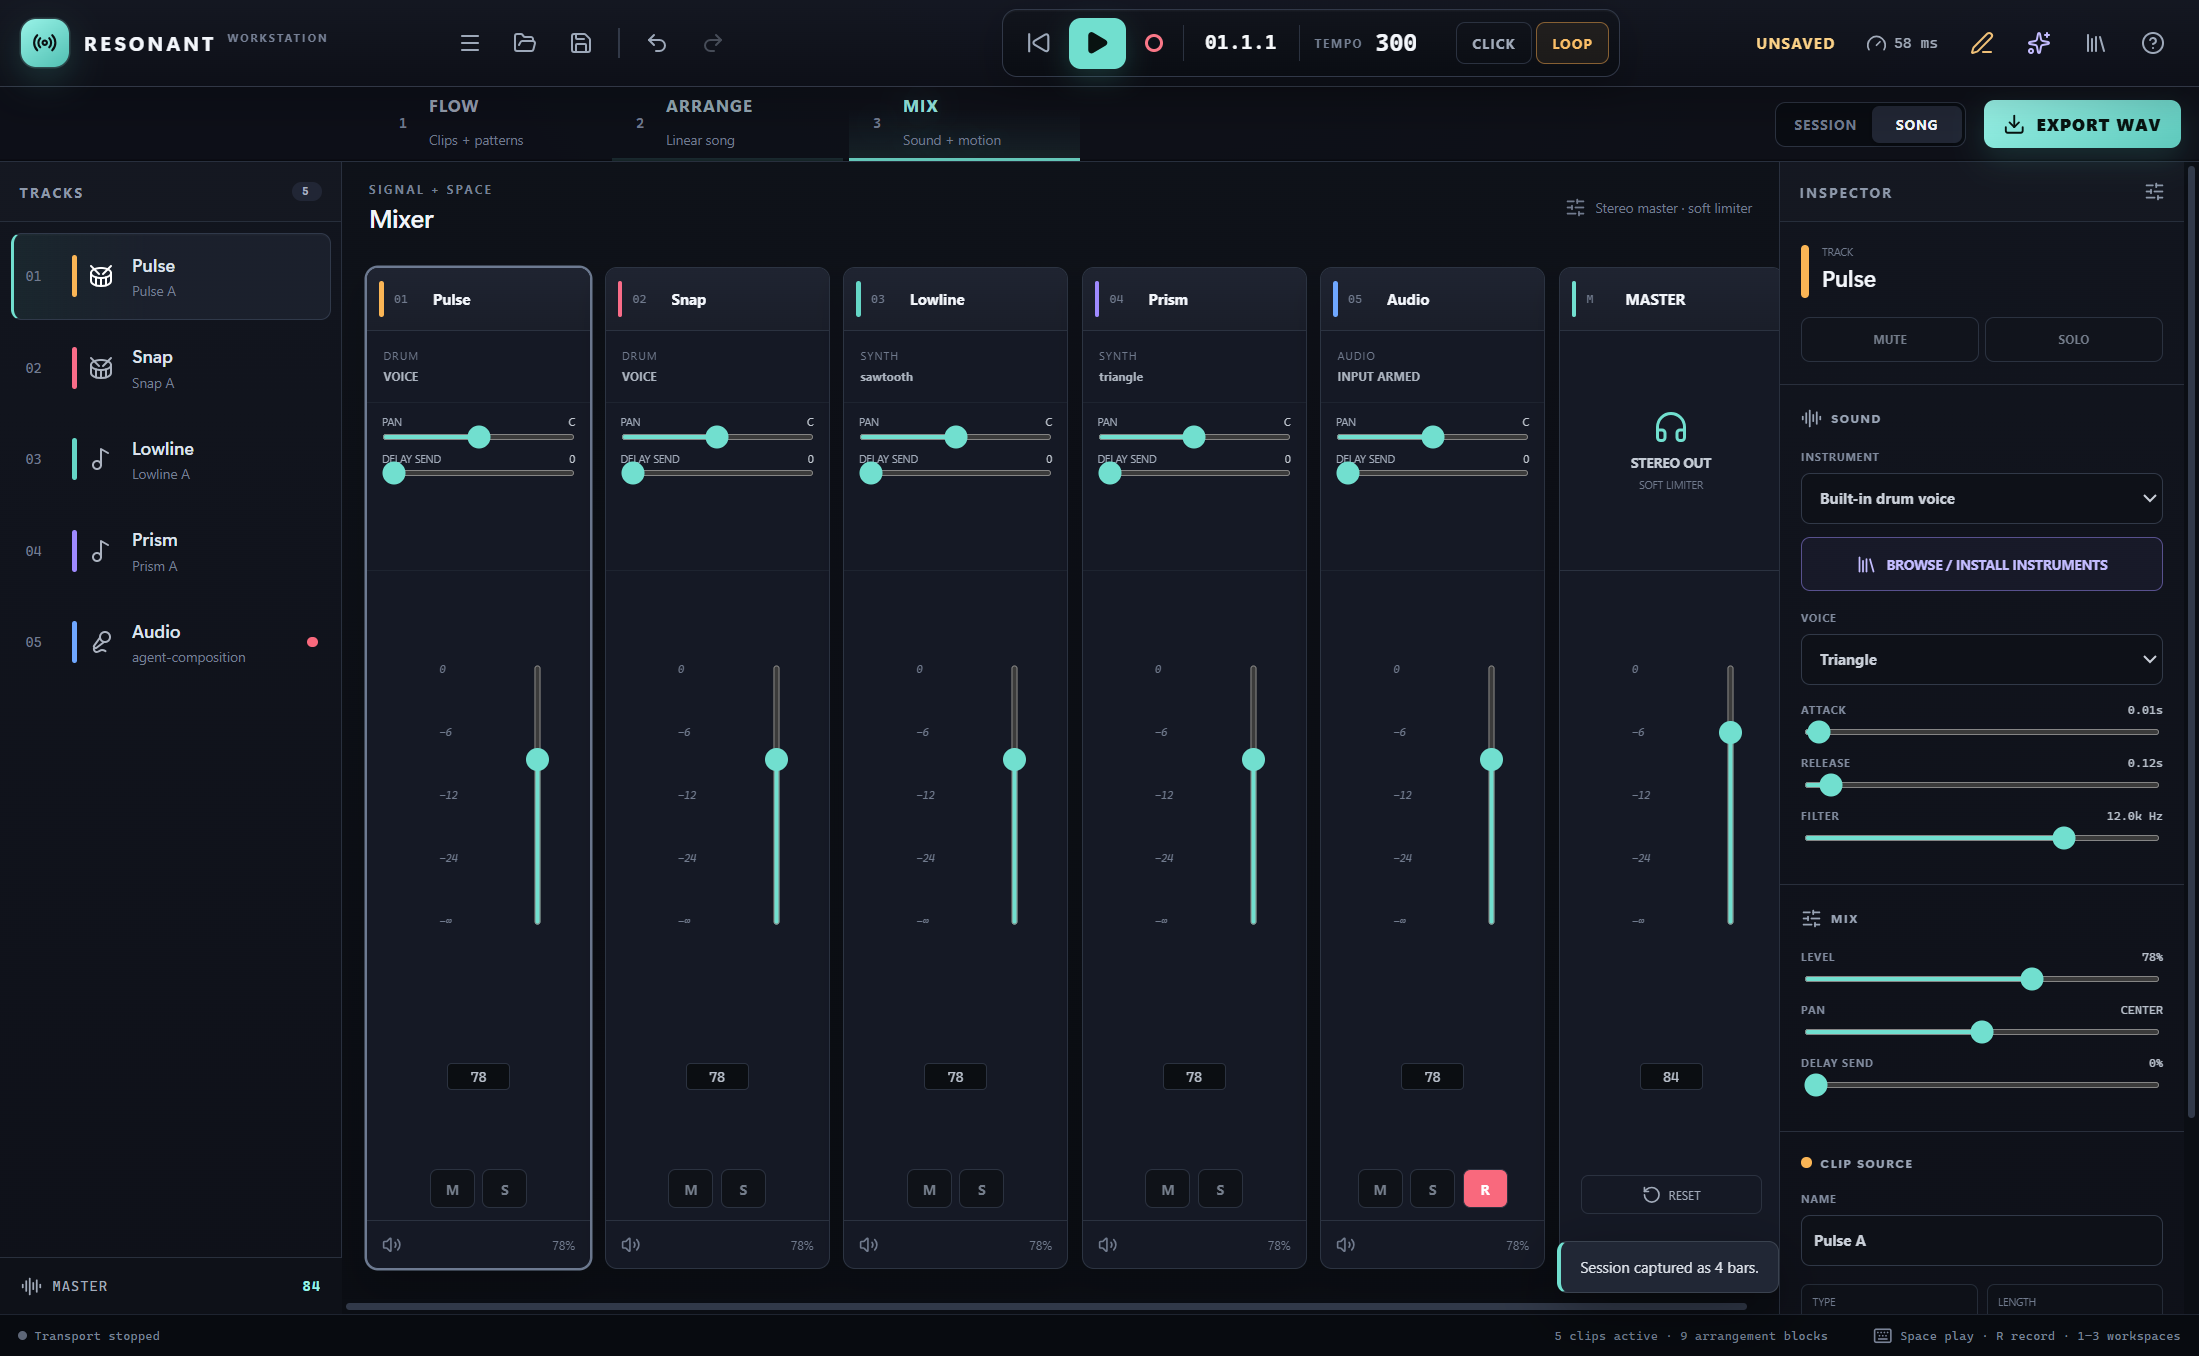Solo the Pulse channel strip
Viewport: 2199px width, 1356px height.
point(505,1190)
